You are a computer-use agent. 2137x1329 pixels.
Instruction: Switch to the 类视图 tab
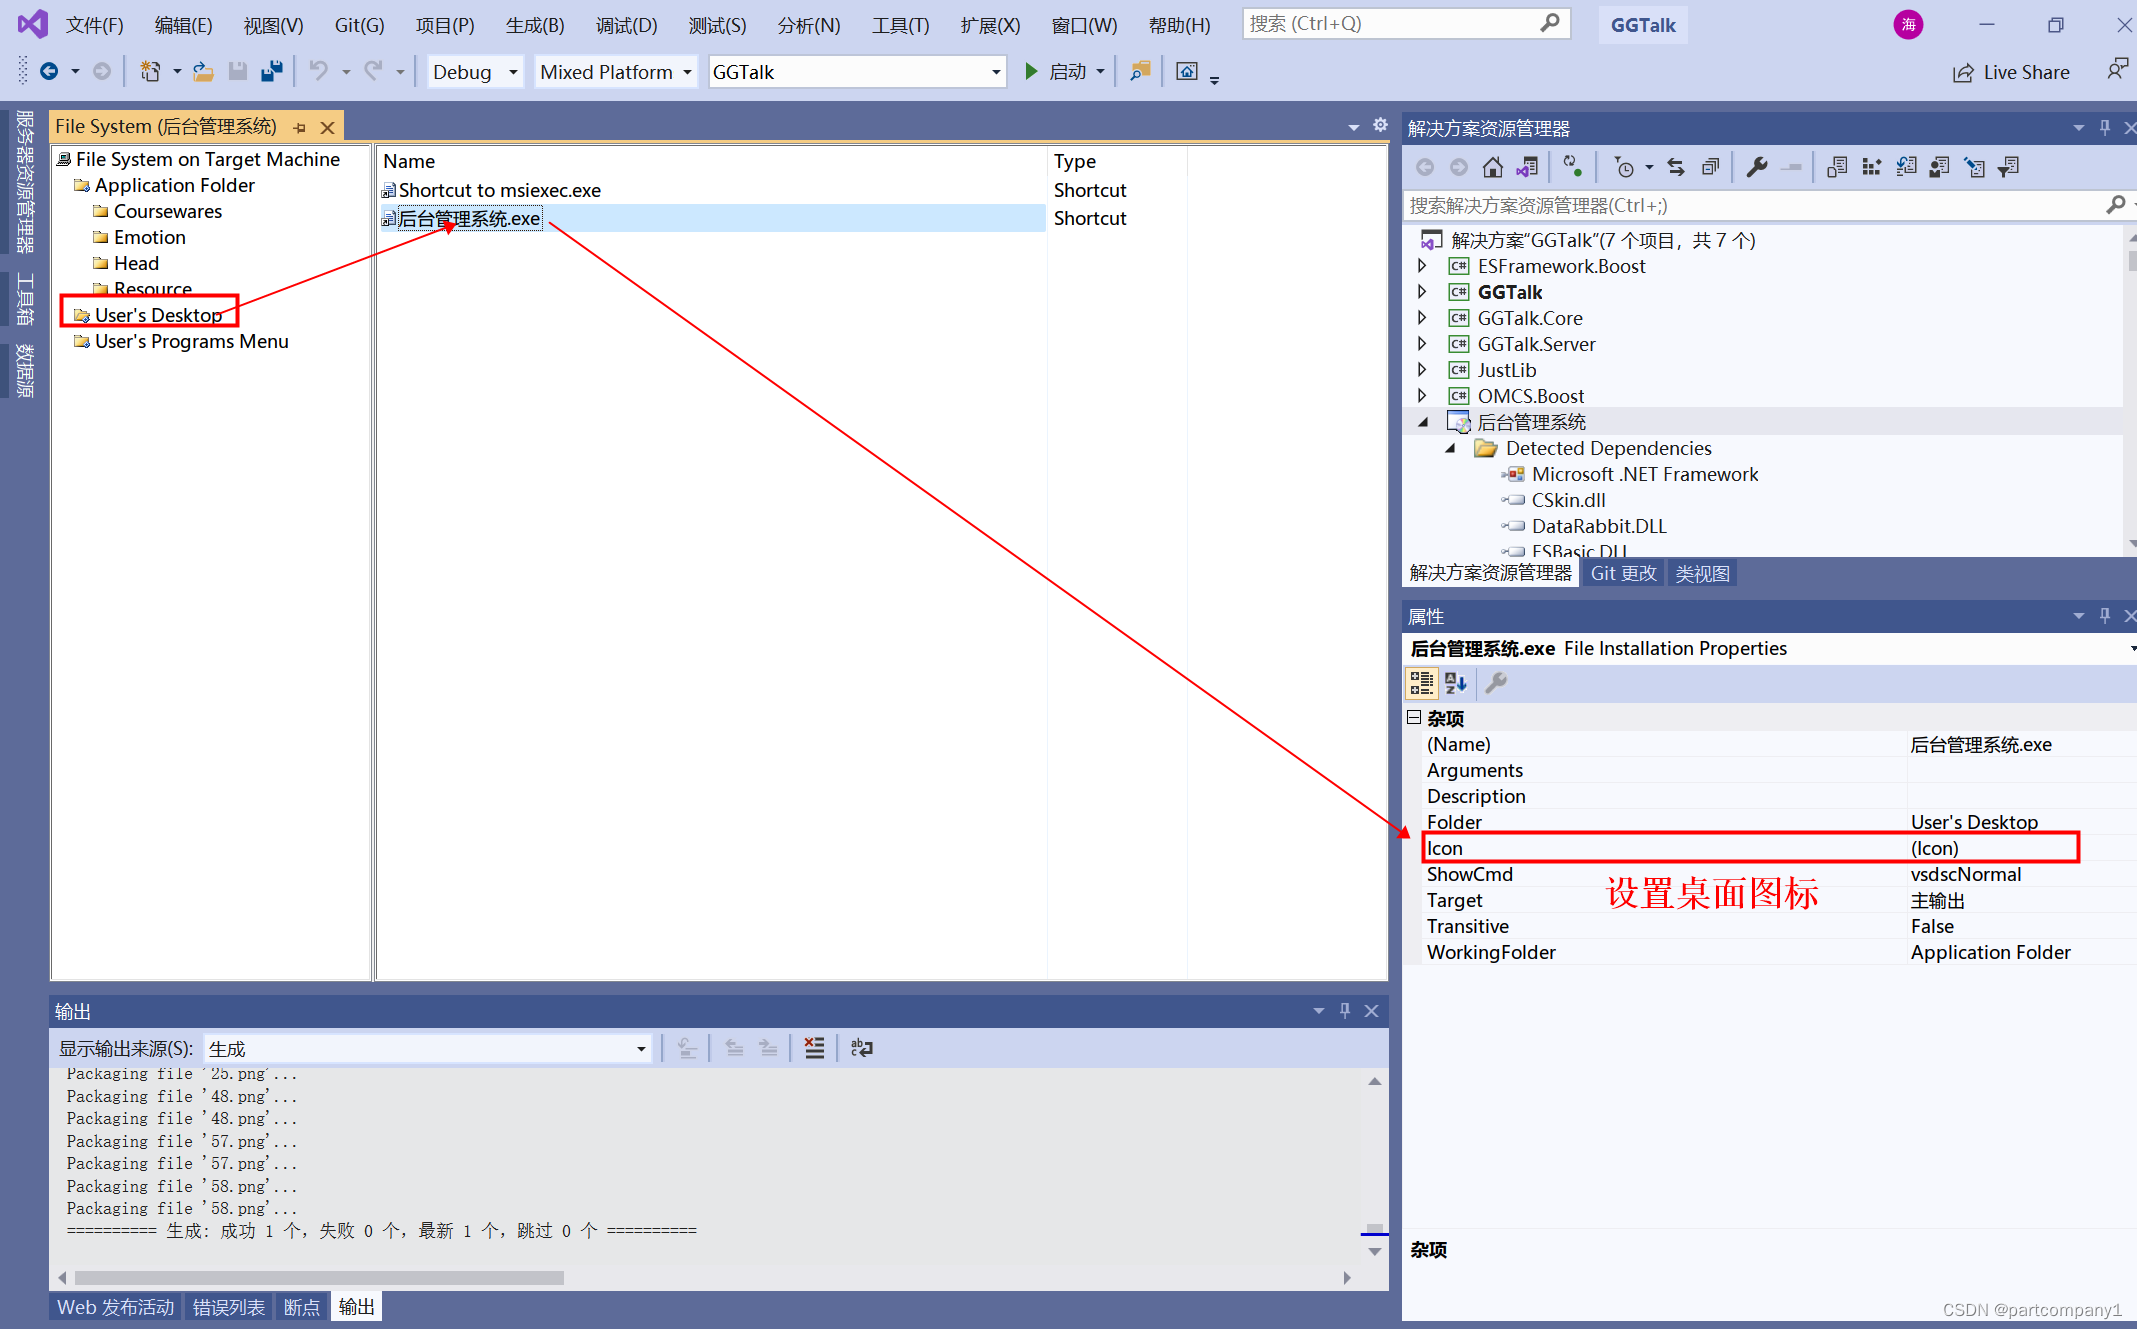[x=1702, y=573]
